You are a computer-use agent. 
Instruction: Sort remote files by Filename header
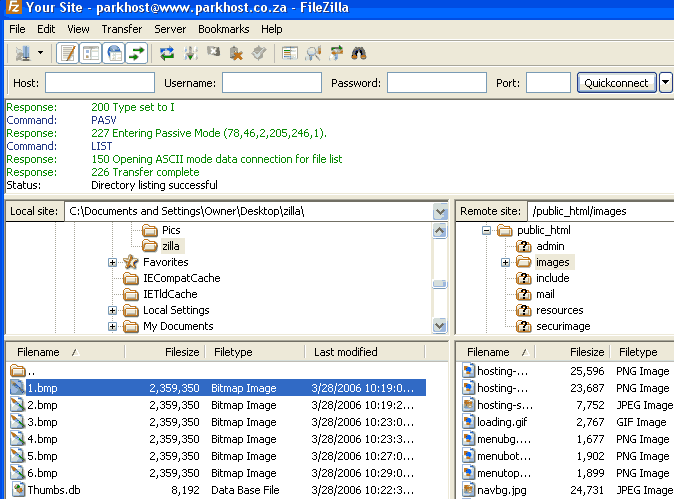click(496, 352)
